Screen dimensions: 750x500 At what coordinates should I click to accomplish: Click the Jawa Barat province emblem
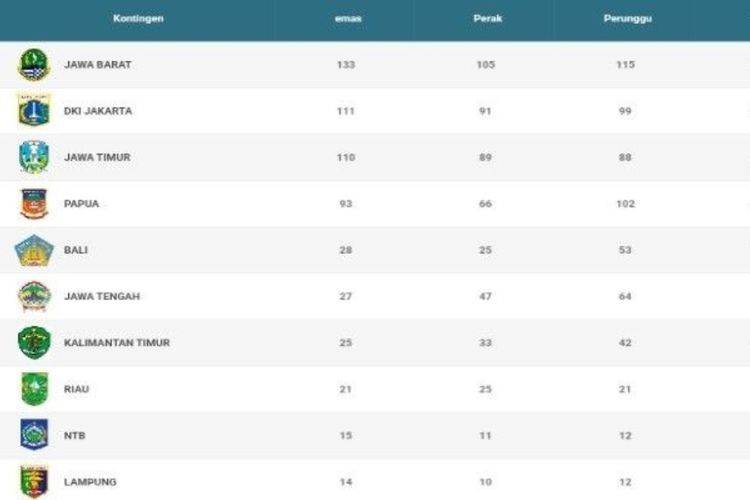[34, 65]
